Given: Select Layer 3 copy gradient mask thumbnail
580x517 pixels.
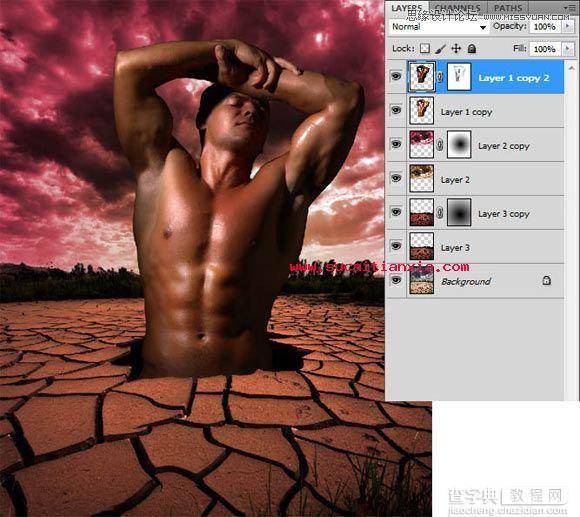Looking at the screenshot, I should pyautogui.click(x=459, y=212).
